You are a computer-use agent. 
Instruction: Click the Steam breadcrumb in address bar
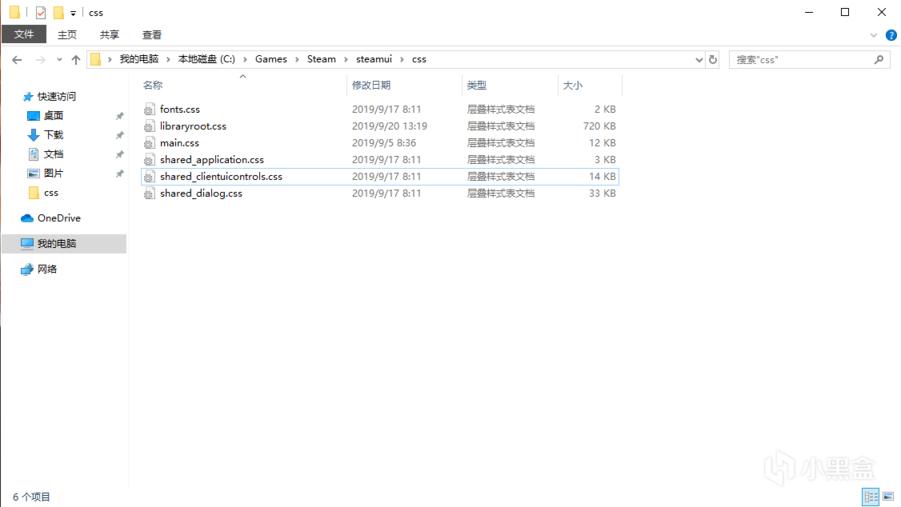321,60
